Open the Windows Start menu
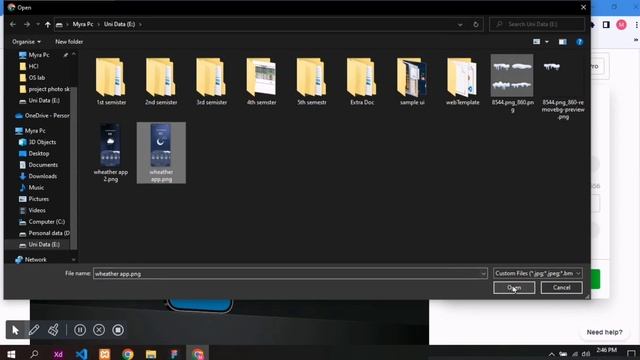Screen dimensions: 640x360 11,354
